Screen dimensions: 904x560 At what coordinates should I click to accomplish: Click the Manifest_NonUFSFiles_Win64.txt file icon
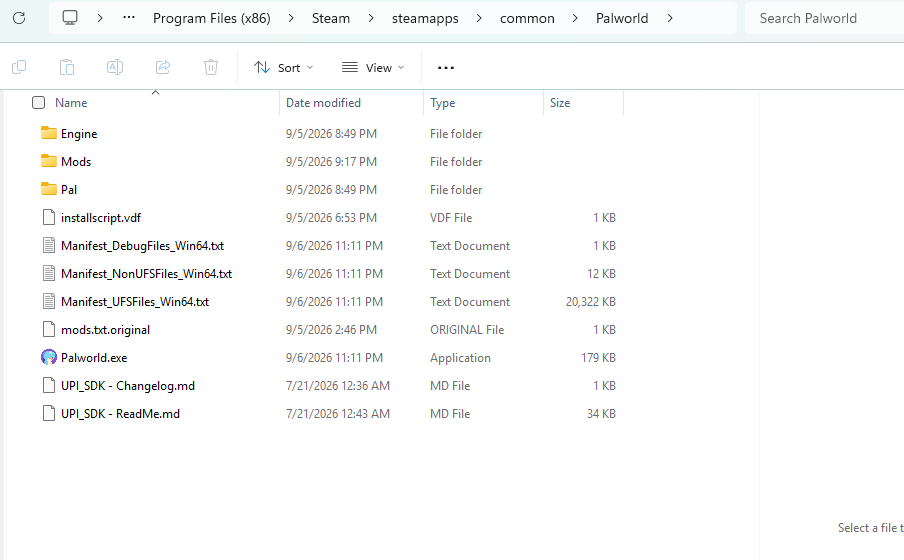coord(49,273)
